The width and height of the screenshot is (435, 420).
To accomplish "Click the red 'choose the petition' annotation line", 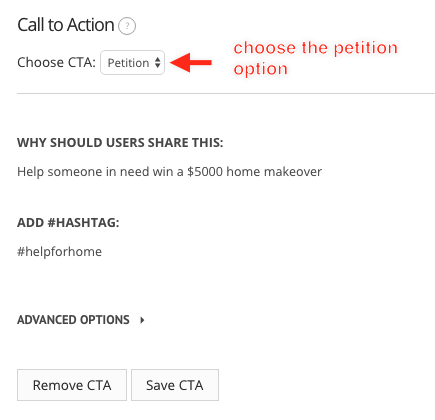I will pos(316,48).
